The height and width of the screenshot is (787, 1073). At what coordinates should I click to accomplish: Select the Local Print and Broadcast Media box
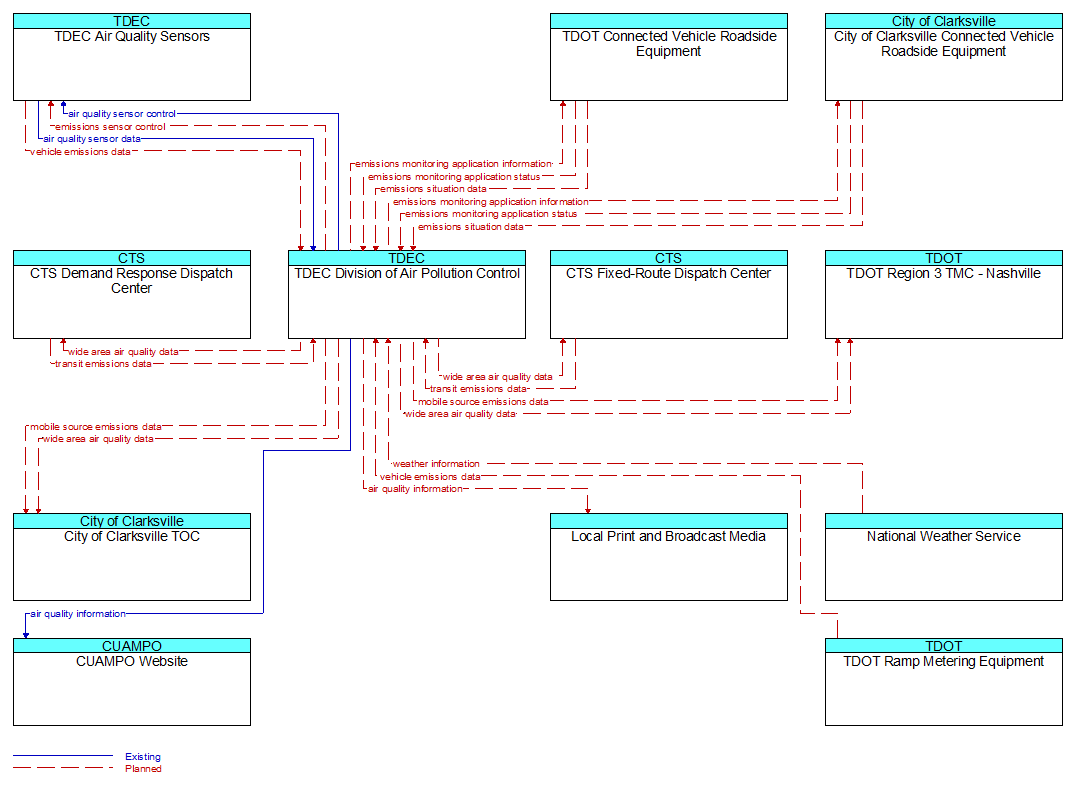pos(669,557)
